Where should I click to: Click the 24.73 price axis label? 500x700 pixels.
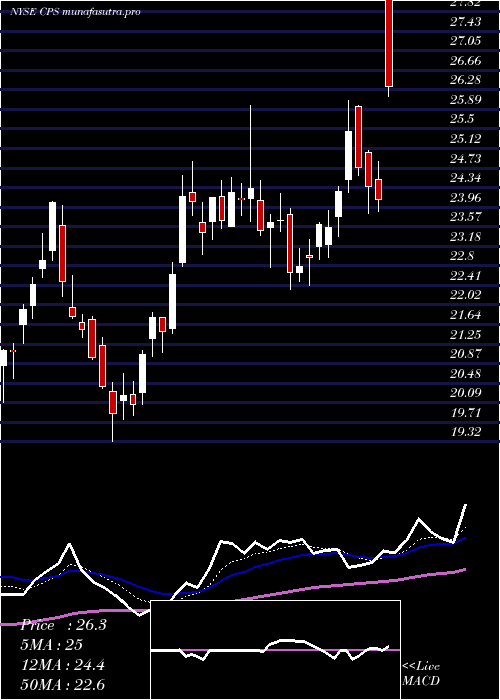pos(466,158)
